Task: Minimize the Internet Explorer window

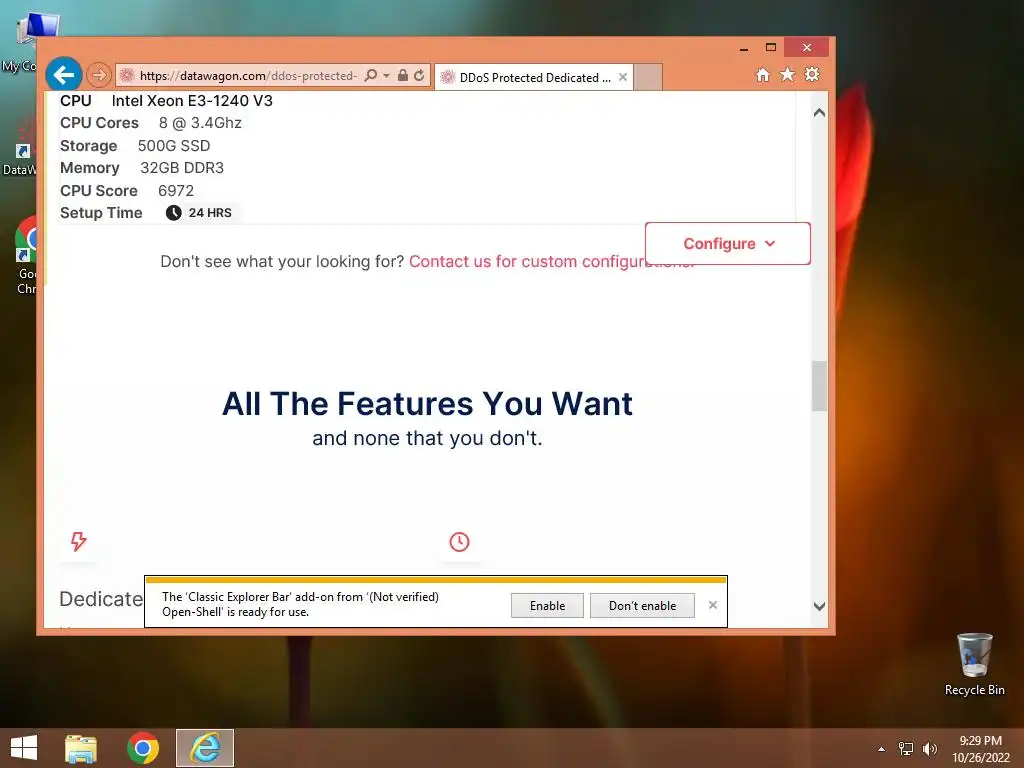Action: pos(743,48)
